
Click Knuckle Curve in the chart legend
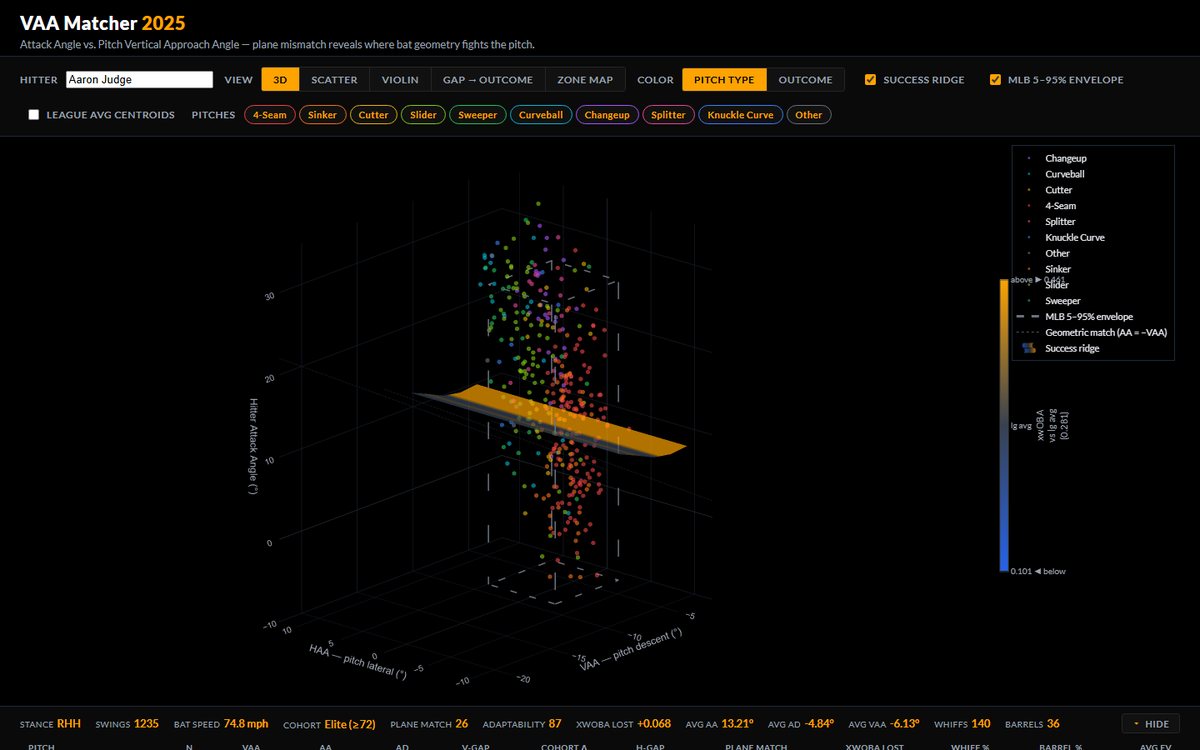(x=1075, y=238)
